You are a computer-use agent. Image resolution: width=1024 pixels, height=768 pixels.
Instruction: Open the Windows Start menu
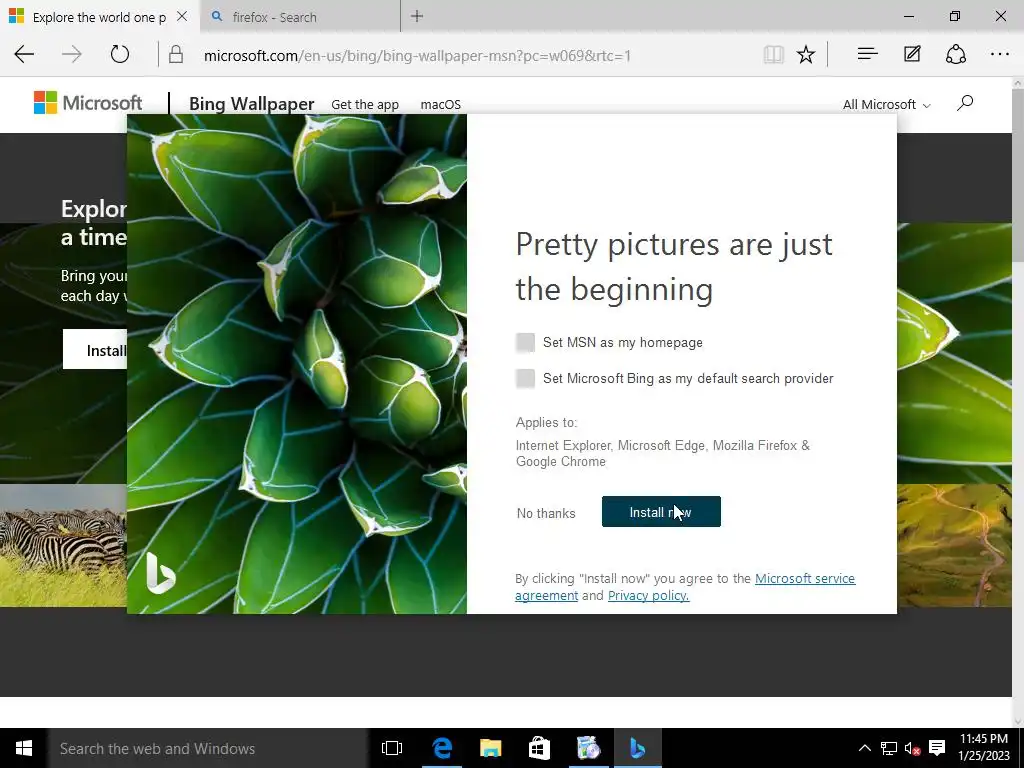click(x=24, y=748)
